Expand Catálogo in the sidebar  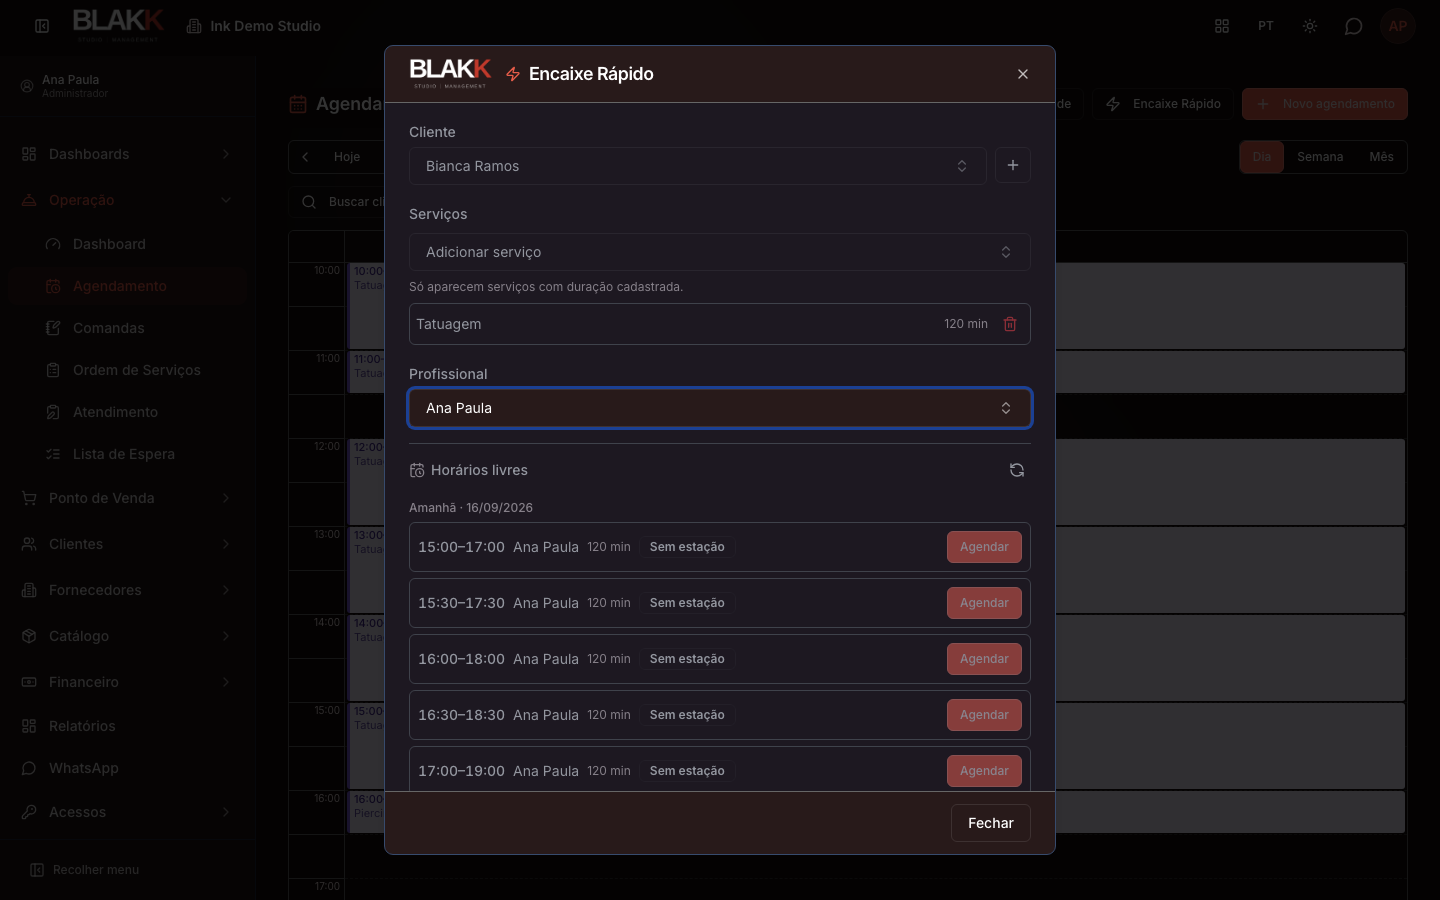[x=127, y=636]
